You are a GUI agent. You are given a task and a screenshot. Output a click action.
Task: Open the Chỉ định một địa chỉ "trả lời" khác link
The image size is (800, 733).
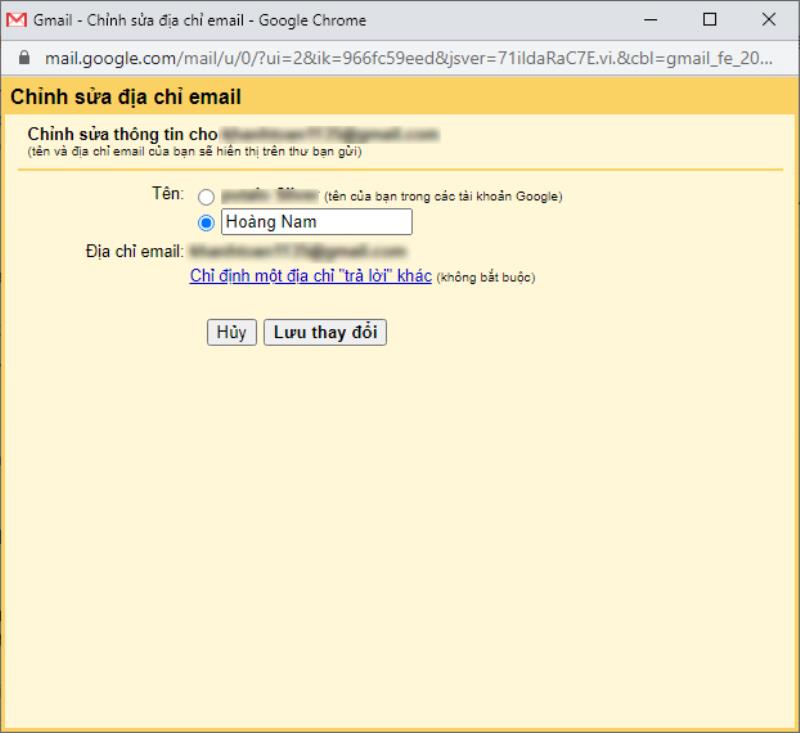point(310,276)
